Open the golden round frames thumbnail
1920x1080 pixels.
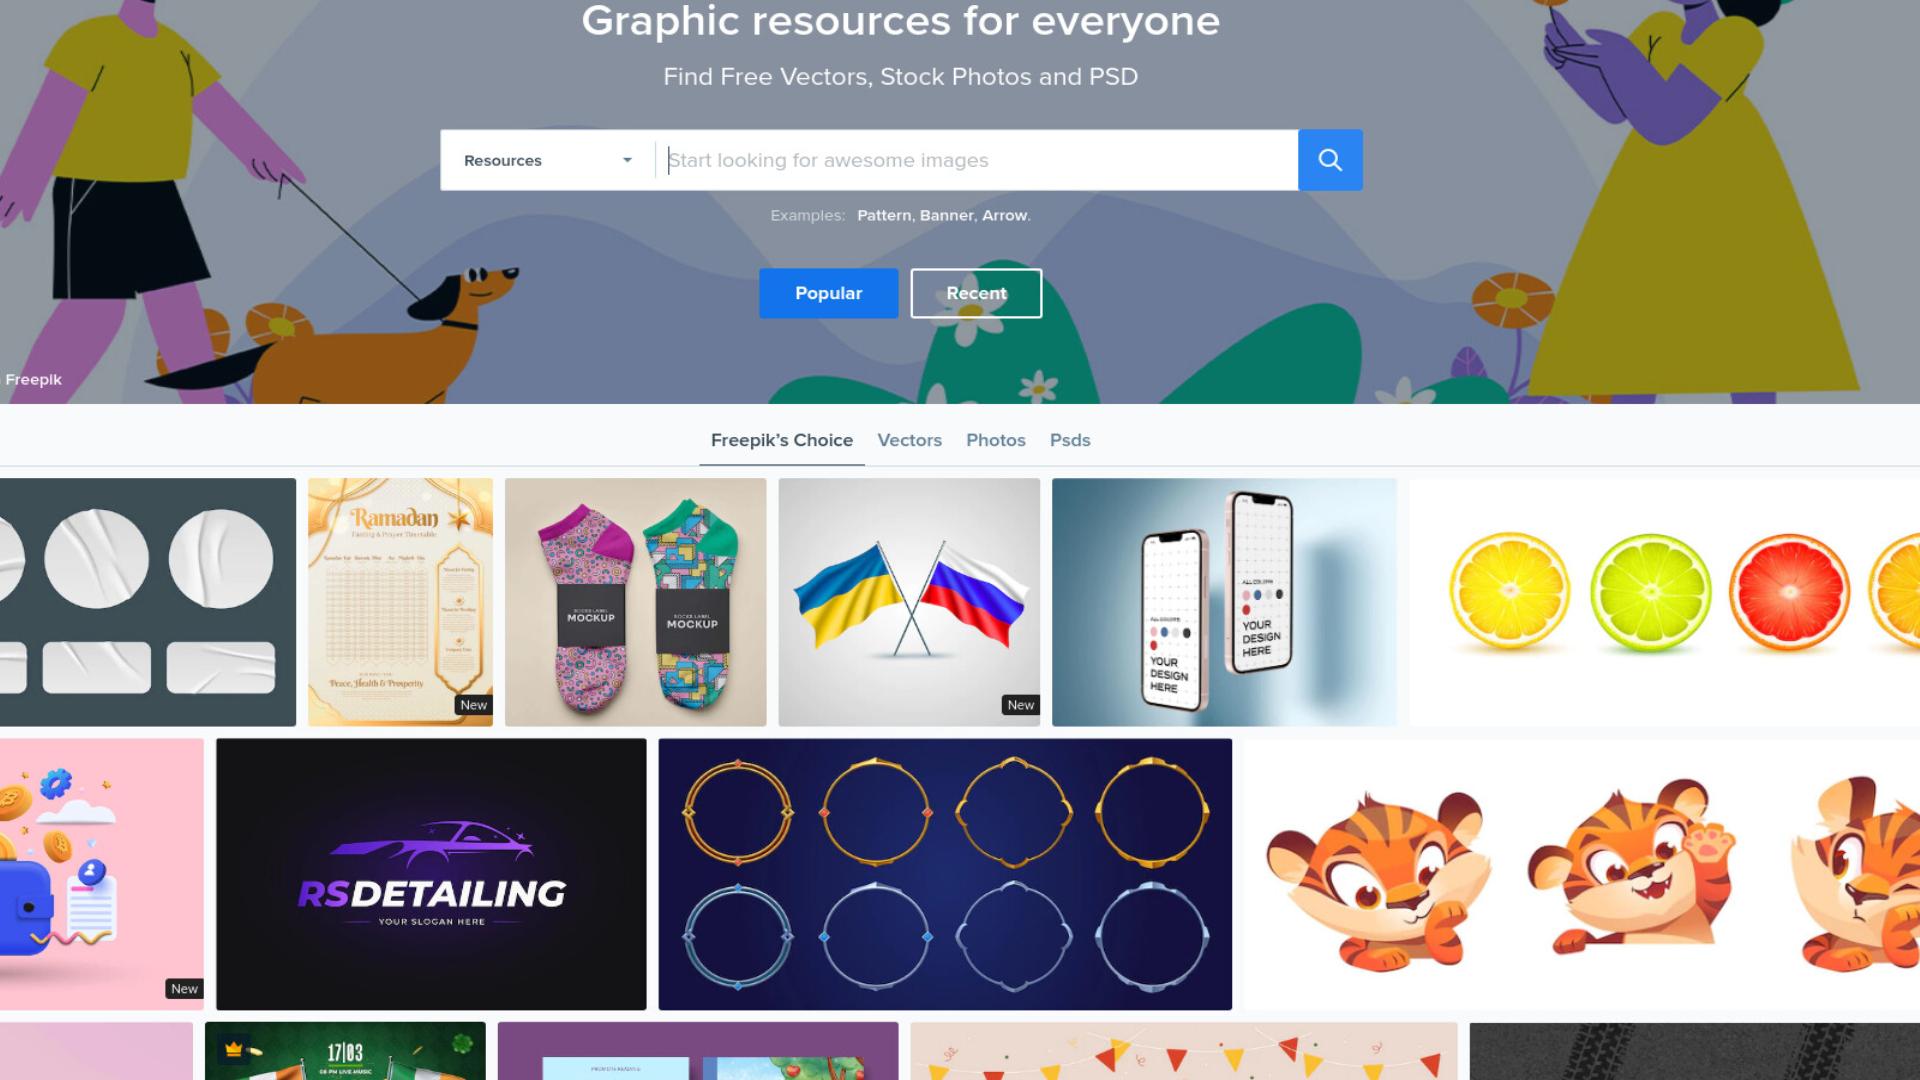point(945,874)
